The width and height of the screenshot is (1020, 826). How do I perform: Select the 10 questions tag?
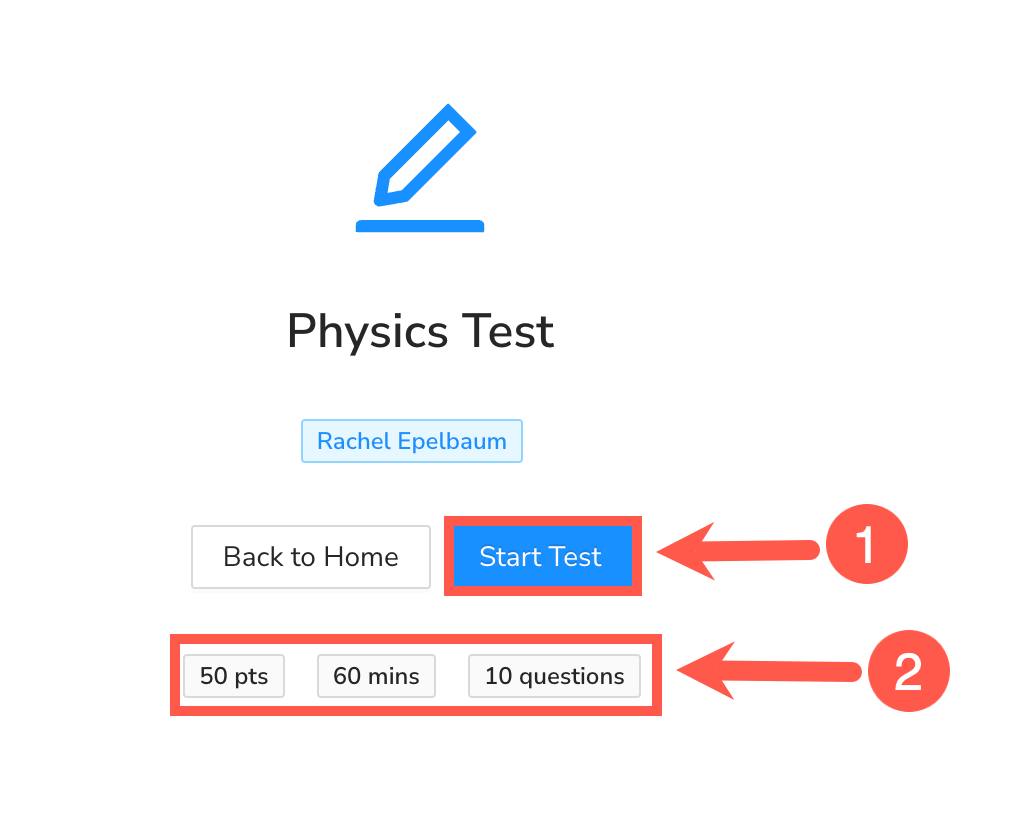(554, 676)
